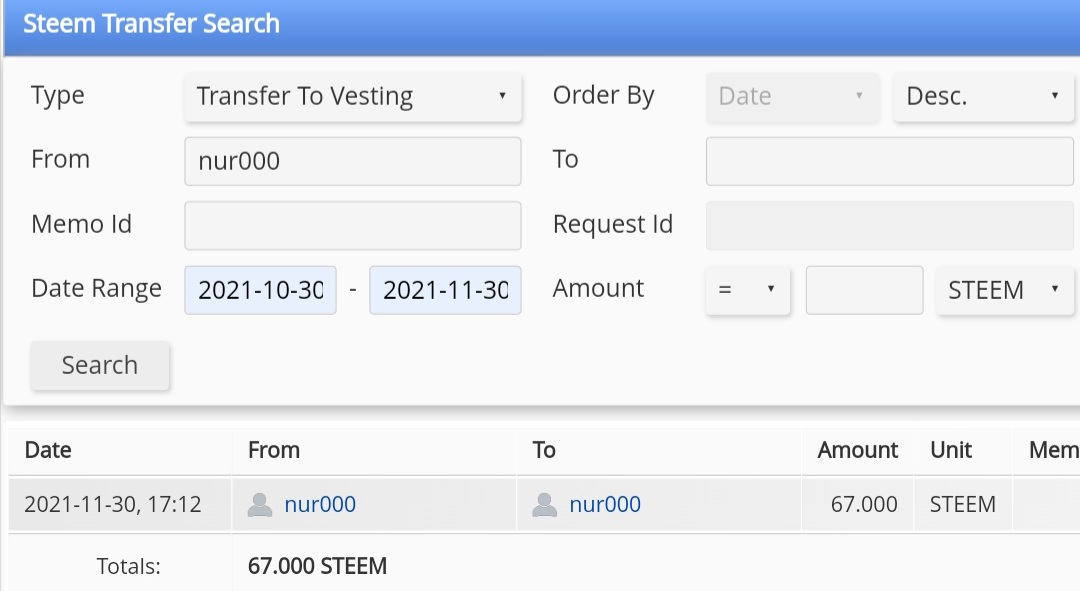The height and width of the screenshot is (591, 1080).
Task: Sort results by the Date column header
Action: 48,450
